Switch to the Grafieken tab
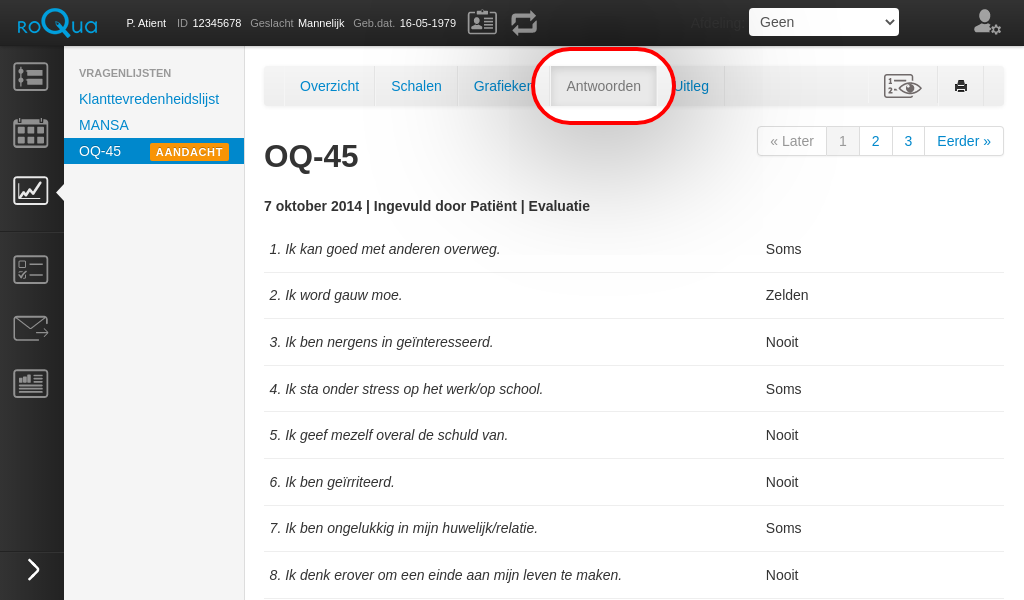 click(503, 86)
